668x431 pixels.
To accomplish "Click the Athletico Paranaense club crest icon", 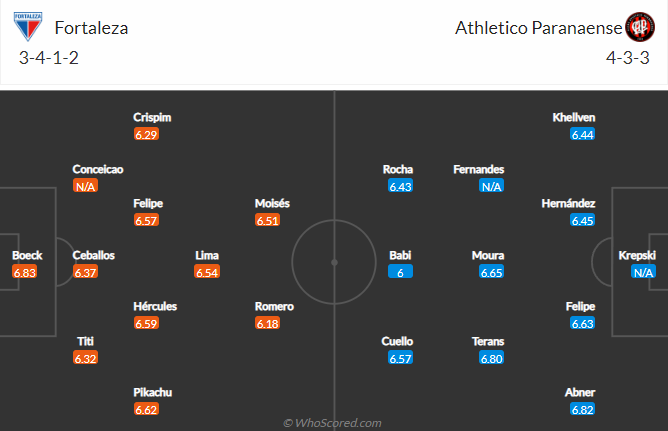I will point(638,27).
